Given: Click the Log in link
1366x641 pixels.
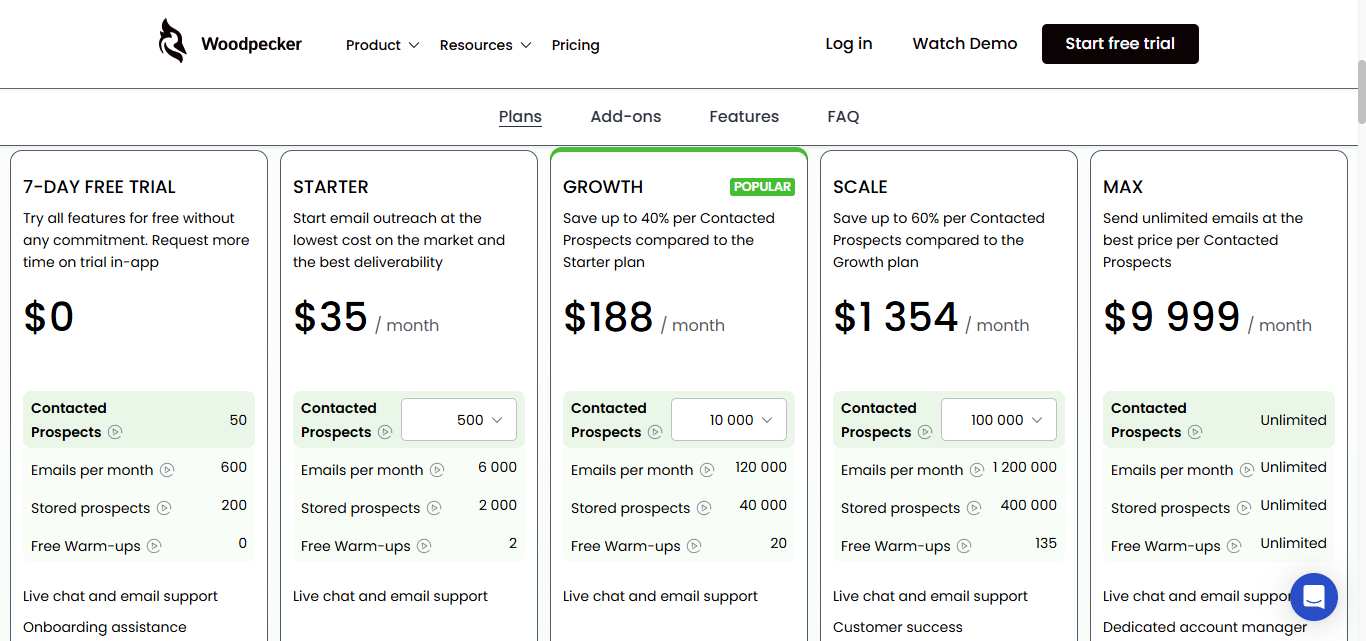Looking at the screenshot, I should (x=848, y=43).
